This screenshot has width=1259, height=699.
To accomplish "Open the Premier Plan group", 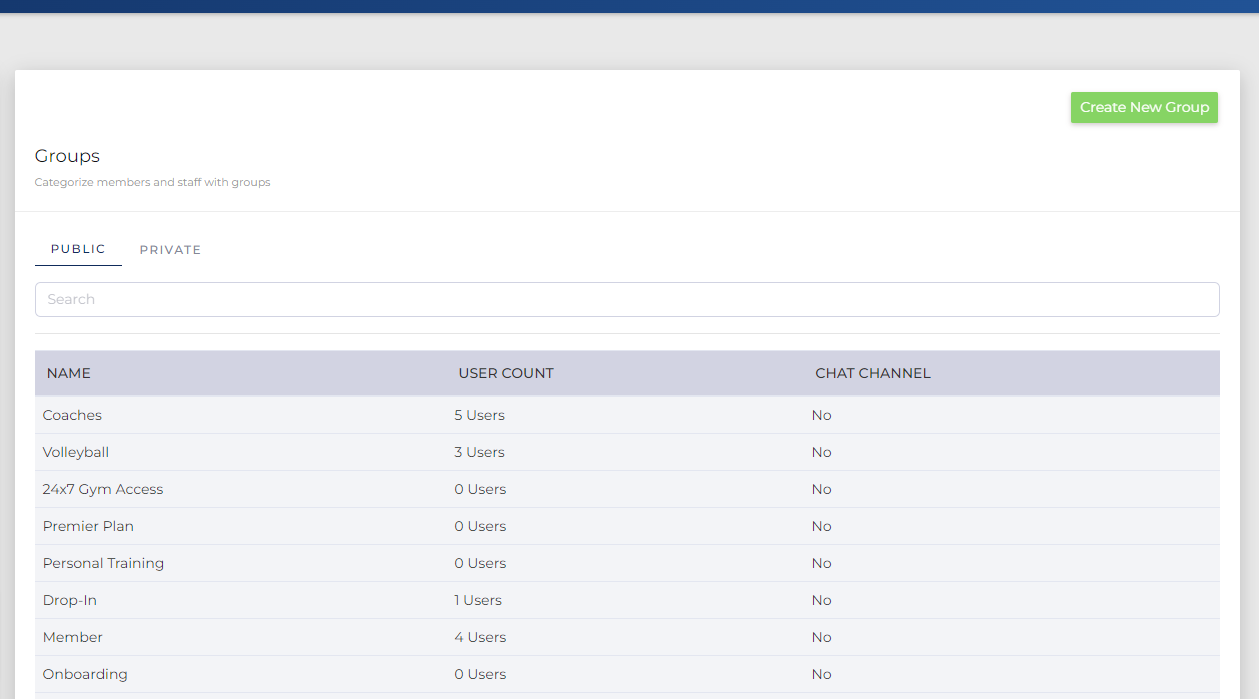I will click(x=88, y=526).
